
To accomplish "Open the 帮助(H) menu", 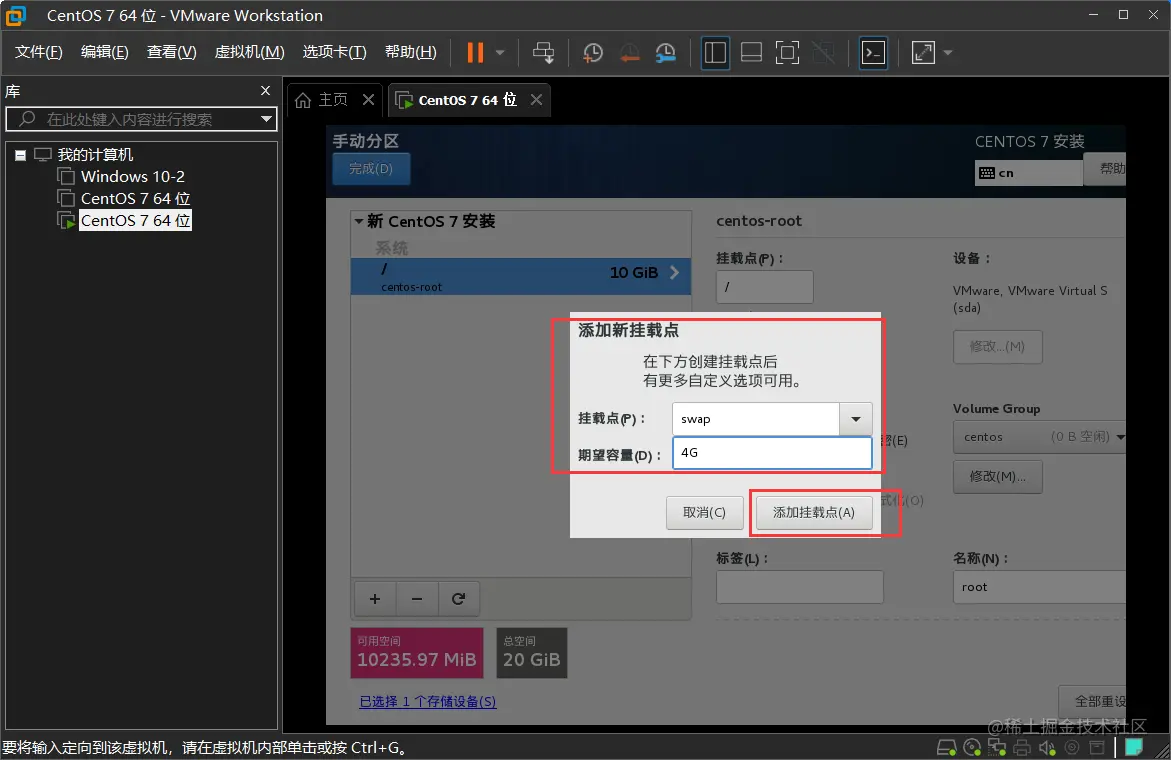I will pyautogui.click(x=411, y=52).
